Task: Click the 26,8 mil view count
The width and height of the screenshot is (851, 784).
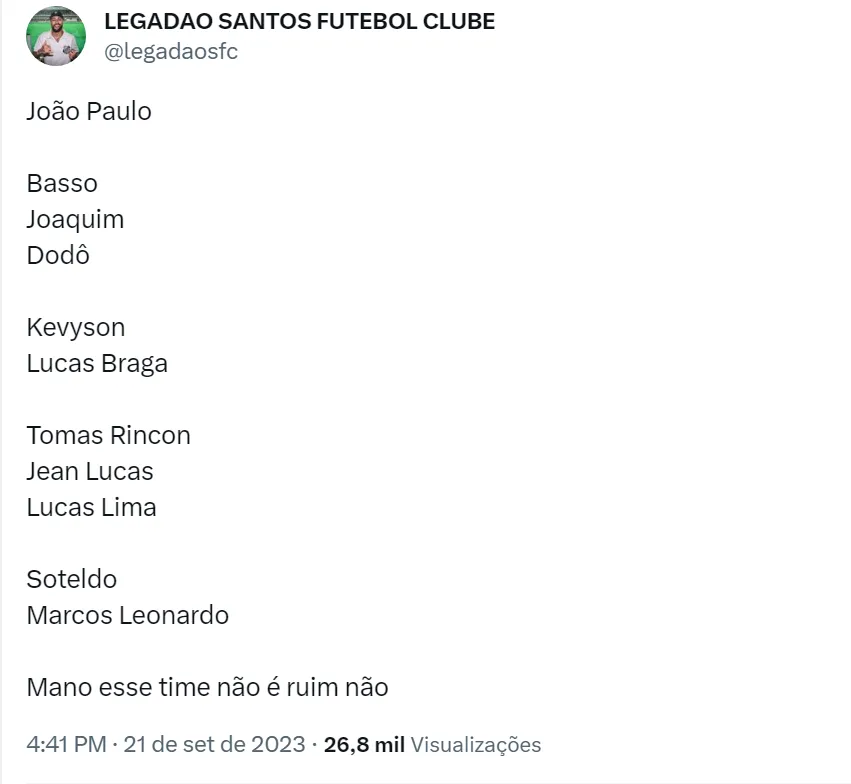Action: click(364, 745)
